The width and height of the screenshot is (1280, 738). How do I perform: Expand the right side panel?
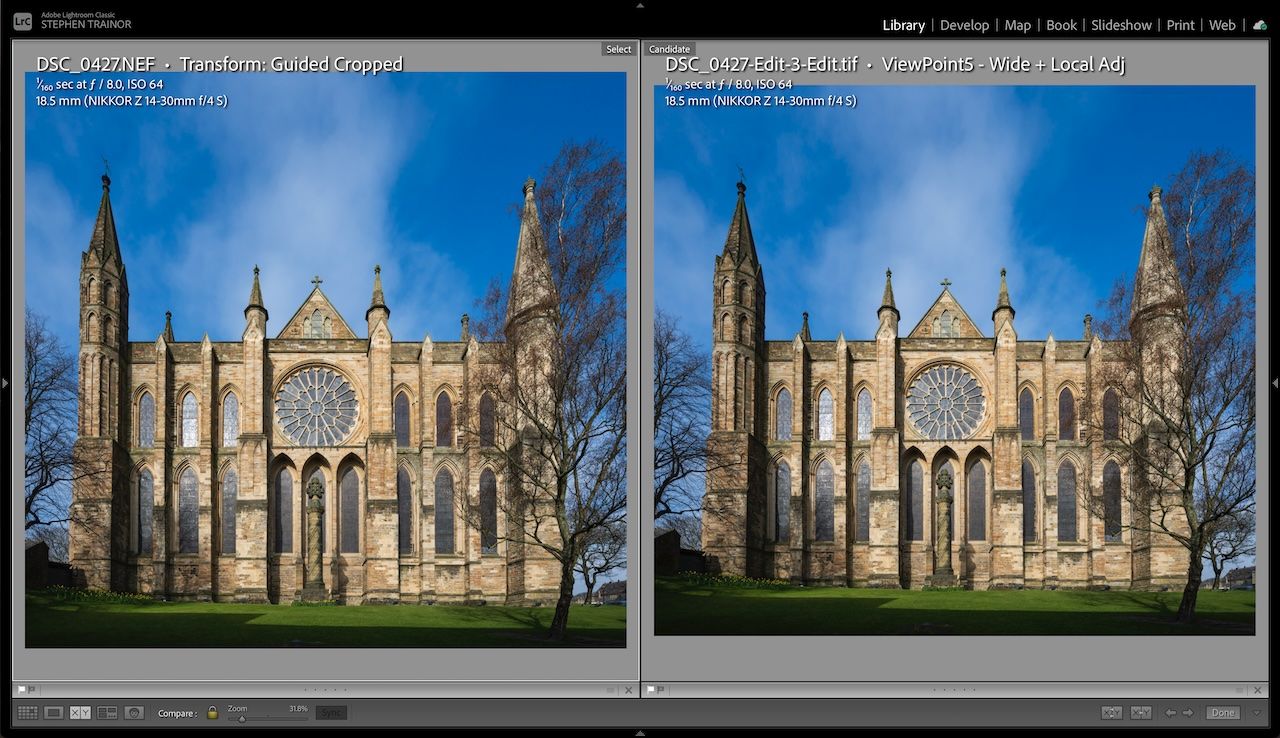[1275, 383]
